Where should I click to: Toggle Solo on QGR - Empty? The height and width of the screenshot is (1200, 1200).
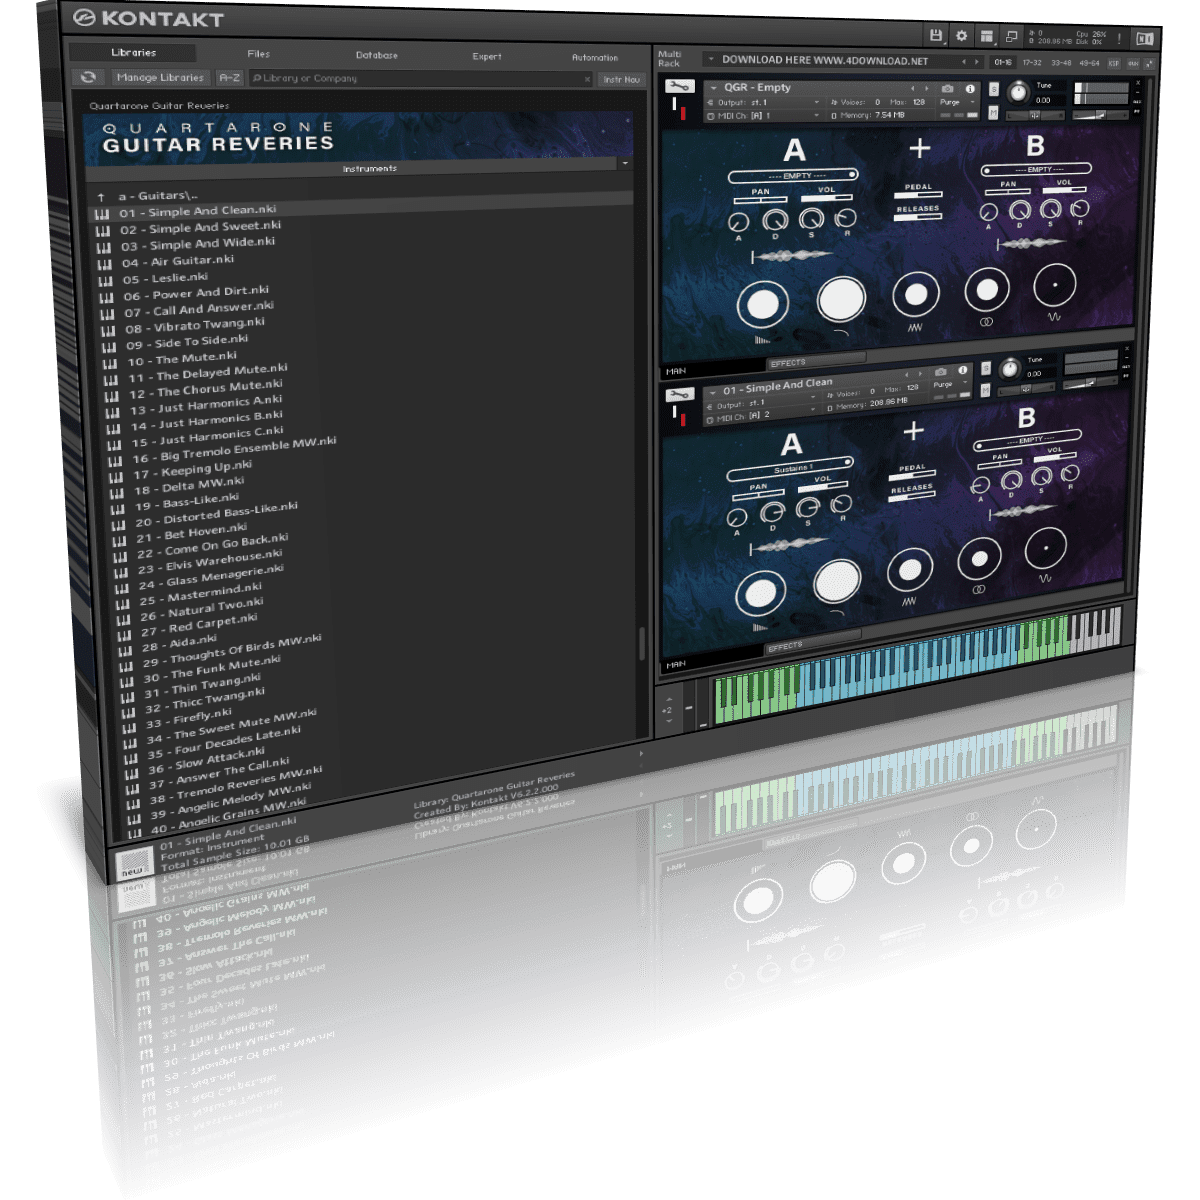[993, 89]
